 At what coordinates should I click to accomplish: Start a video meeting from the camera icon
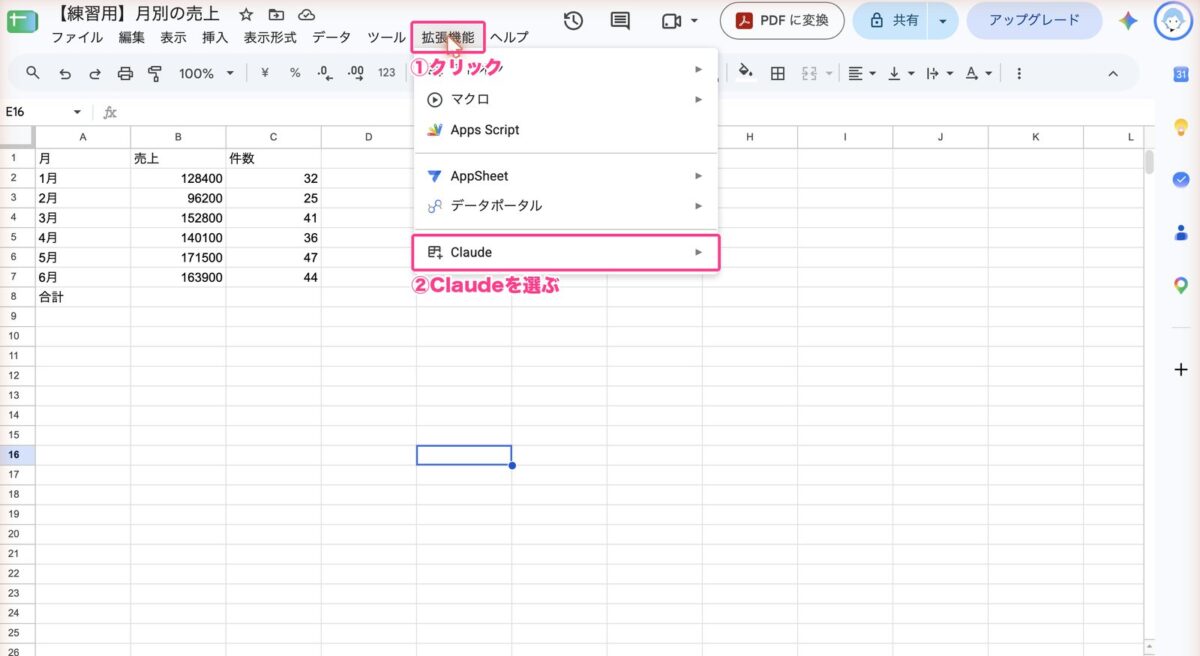[x=671, y=21]
